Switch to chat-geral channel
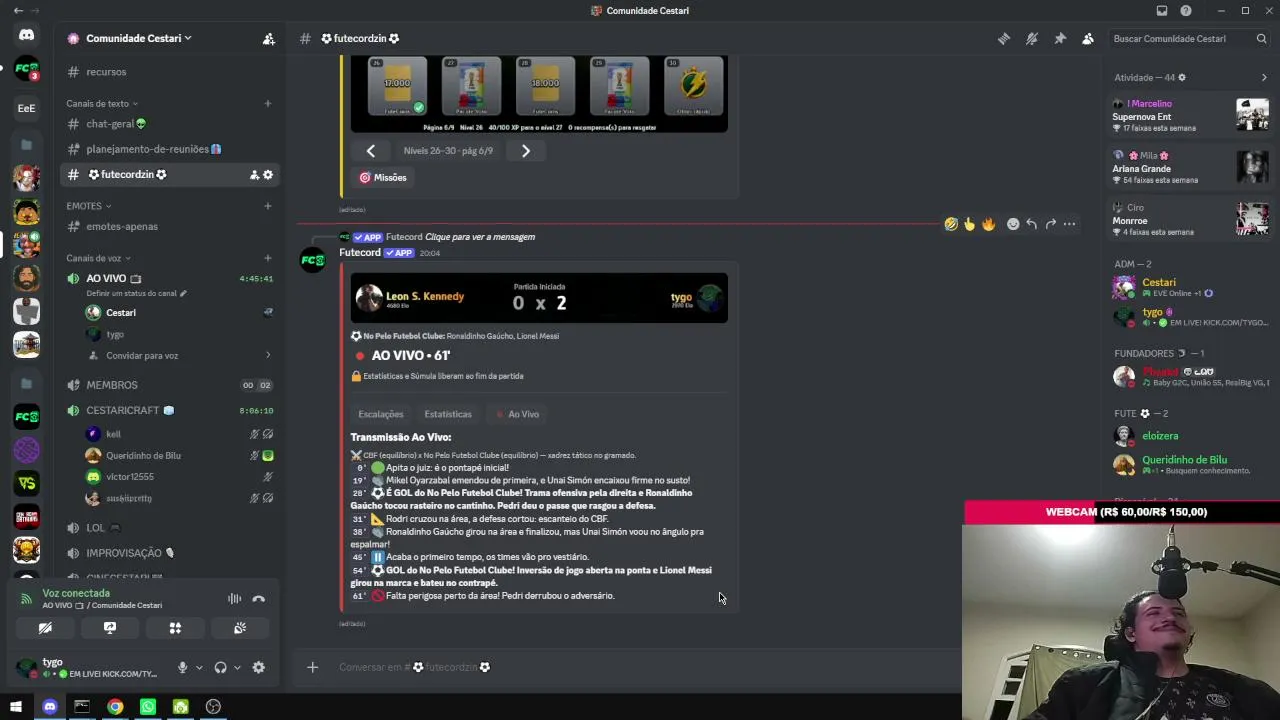 (169, 124)
